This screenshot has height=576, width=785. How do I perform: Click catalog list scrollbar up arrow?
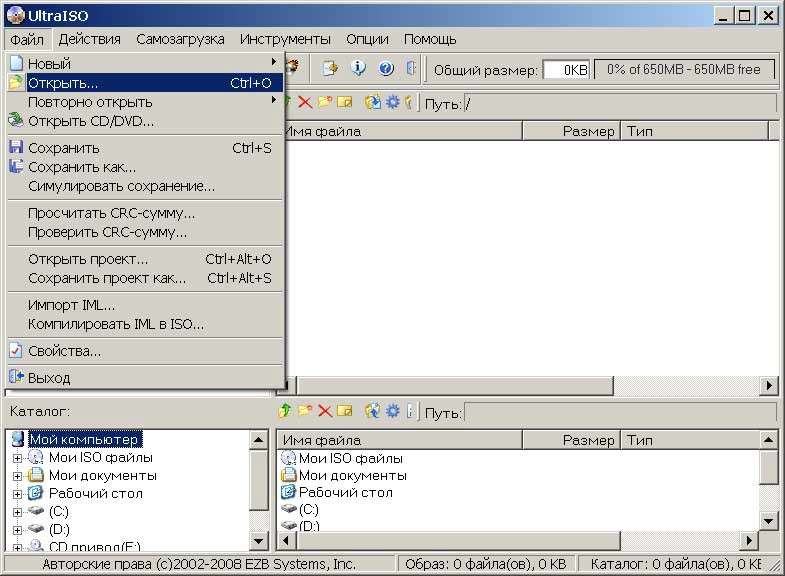pyautogui.click(x=768, y=440)
